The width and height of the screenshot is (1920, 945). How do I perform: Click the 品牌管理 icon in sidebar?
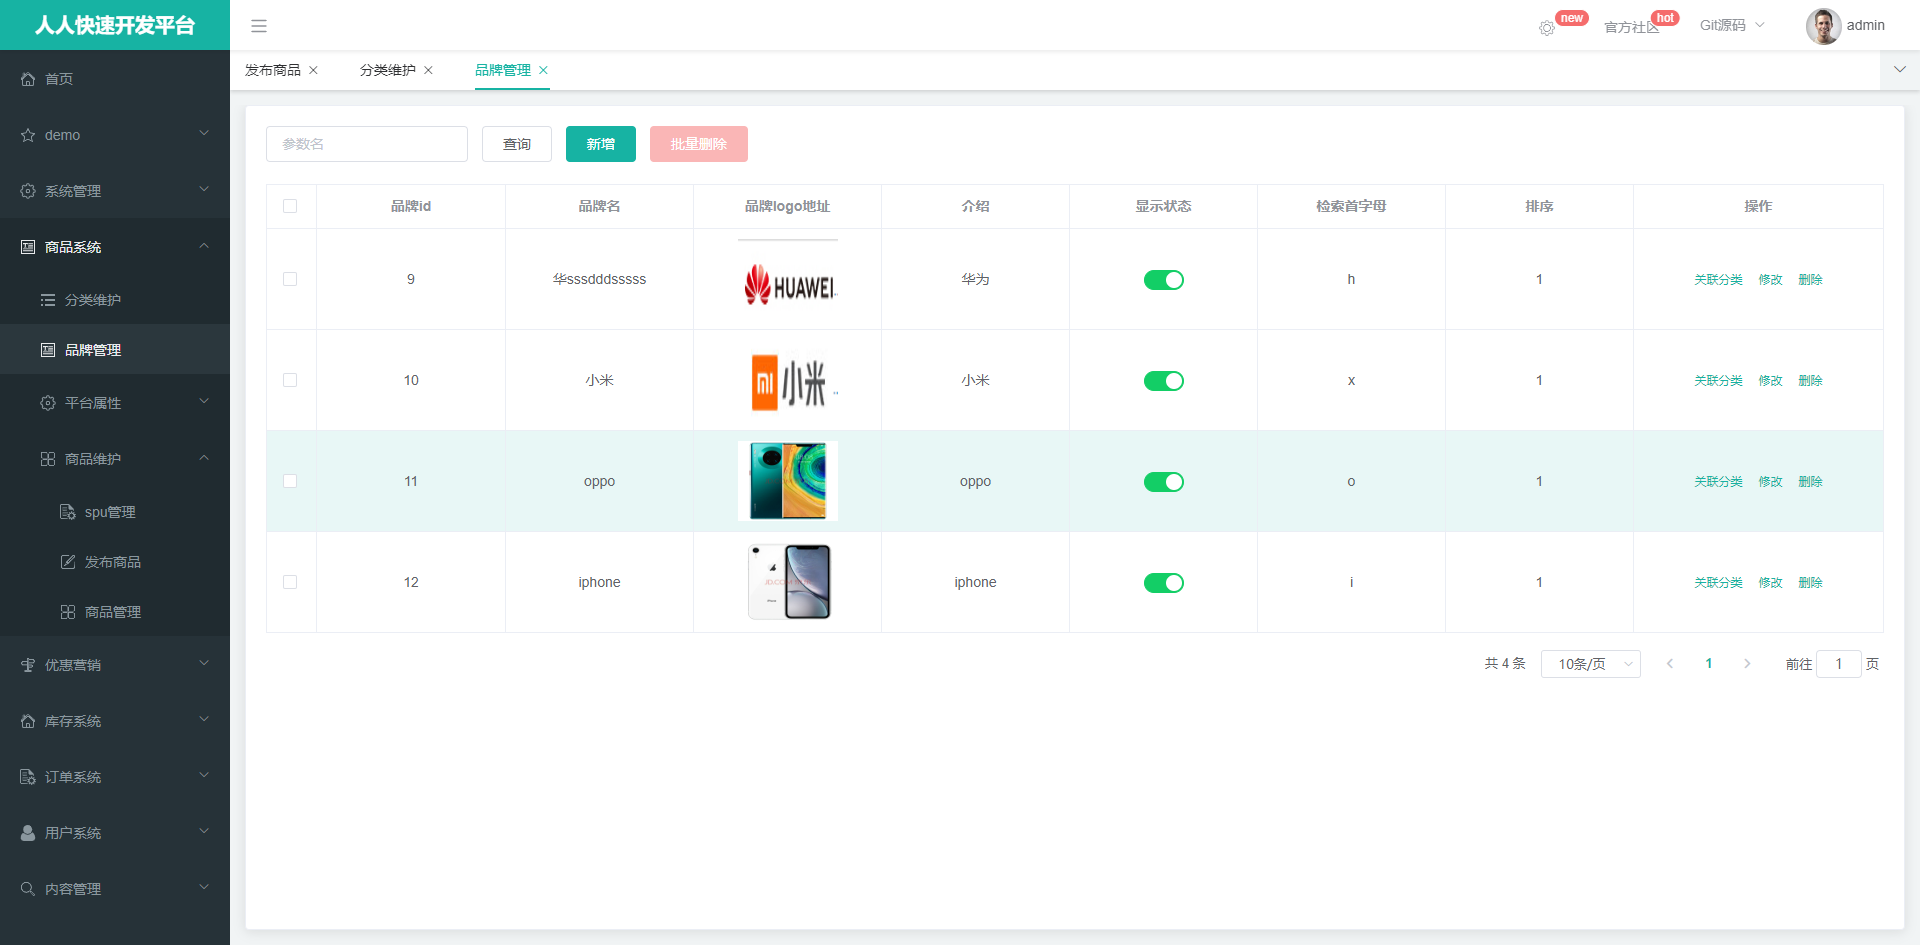[x=48, y=350]
